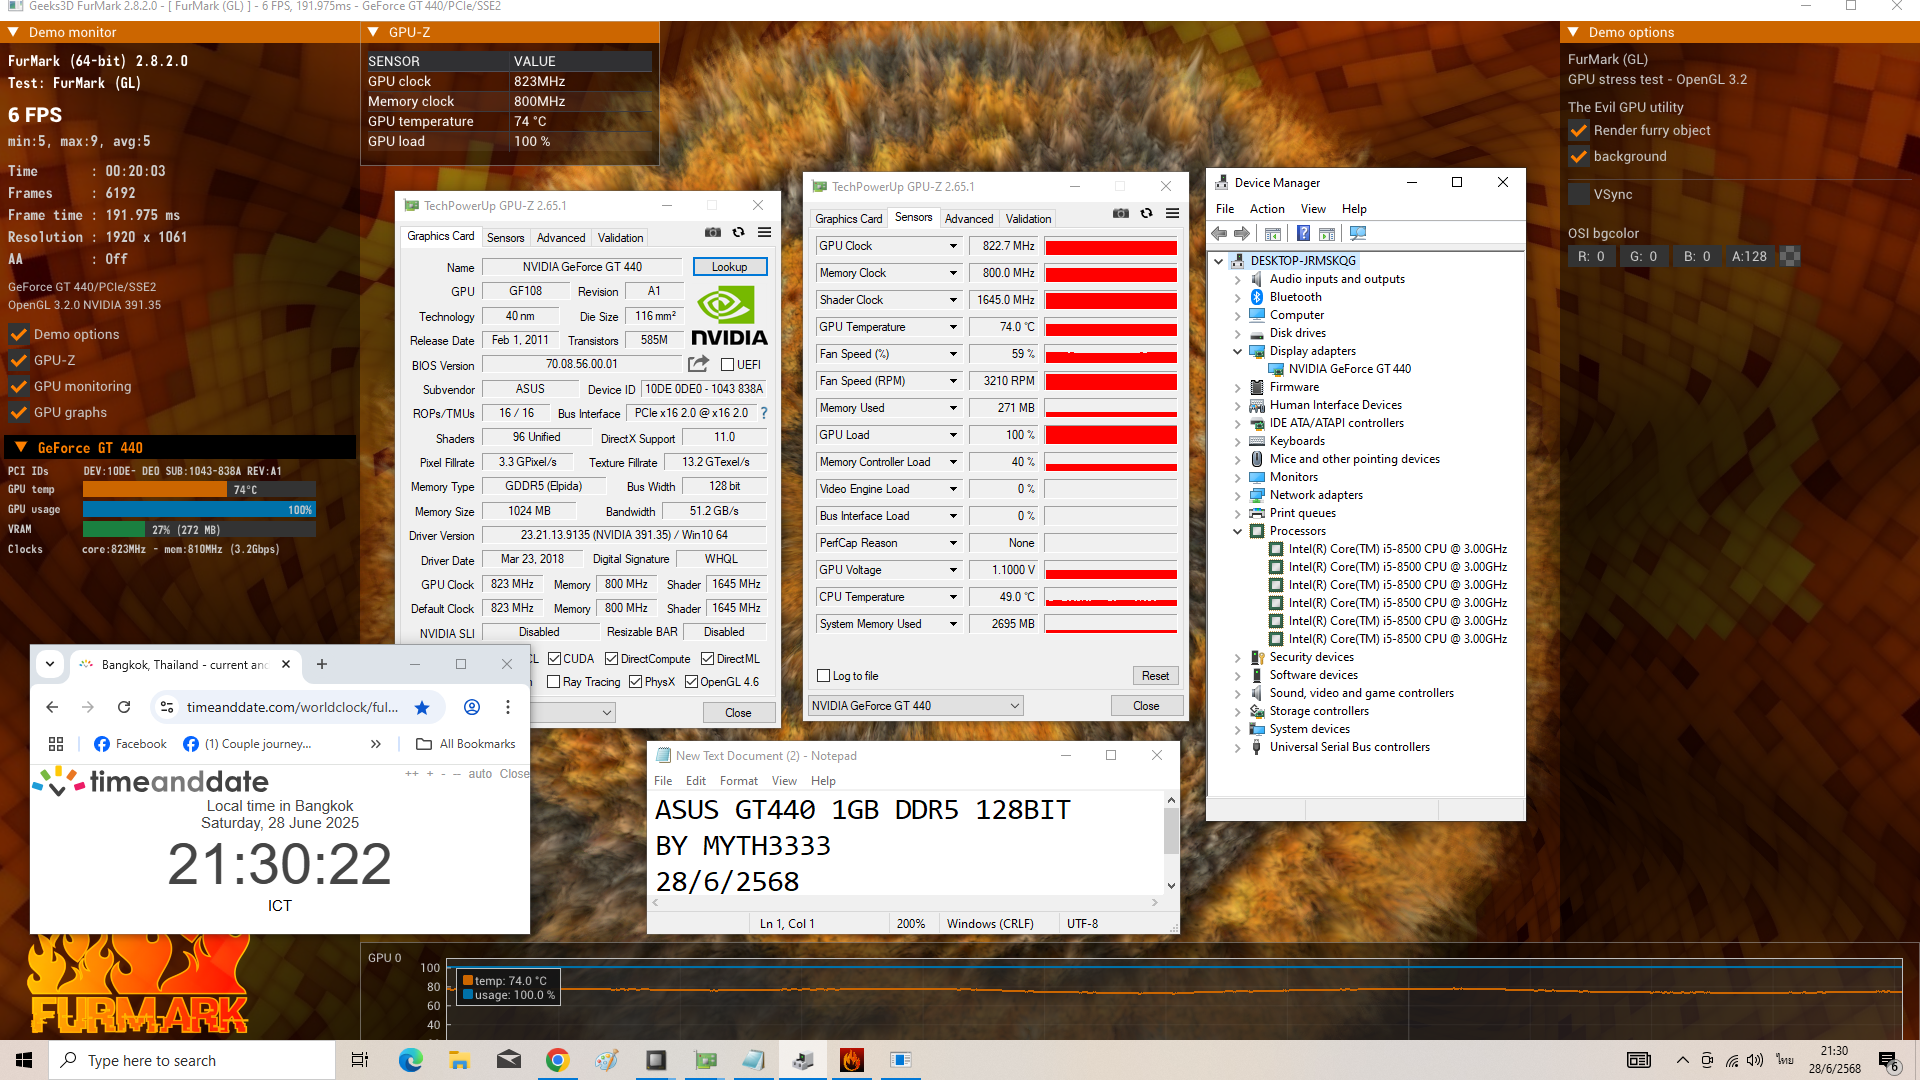The width and height of the screenshot is (1920, 1080).
Task: Open the Windows Start menu
Action: pyautogui.click(x=24, y=1060)
